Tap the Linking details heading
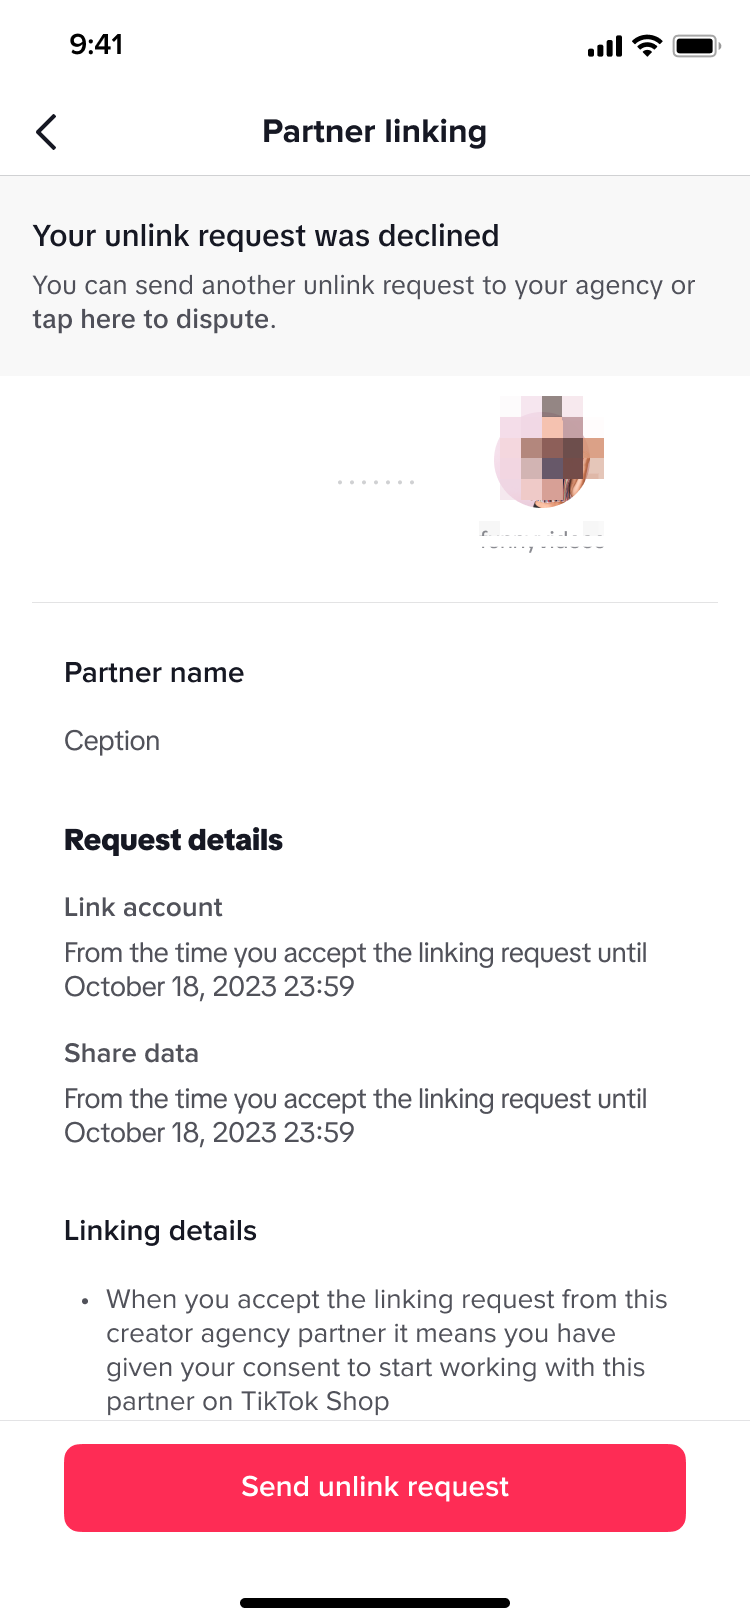 pos(160,1231)
